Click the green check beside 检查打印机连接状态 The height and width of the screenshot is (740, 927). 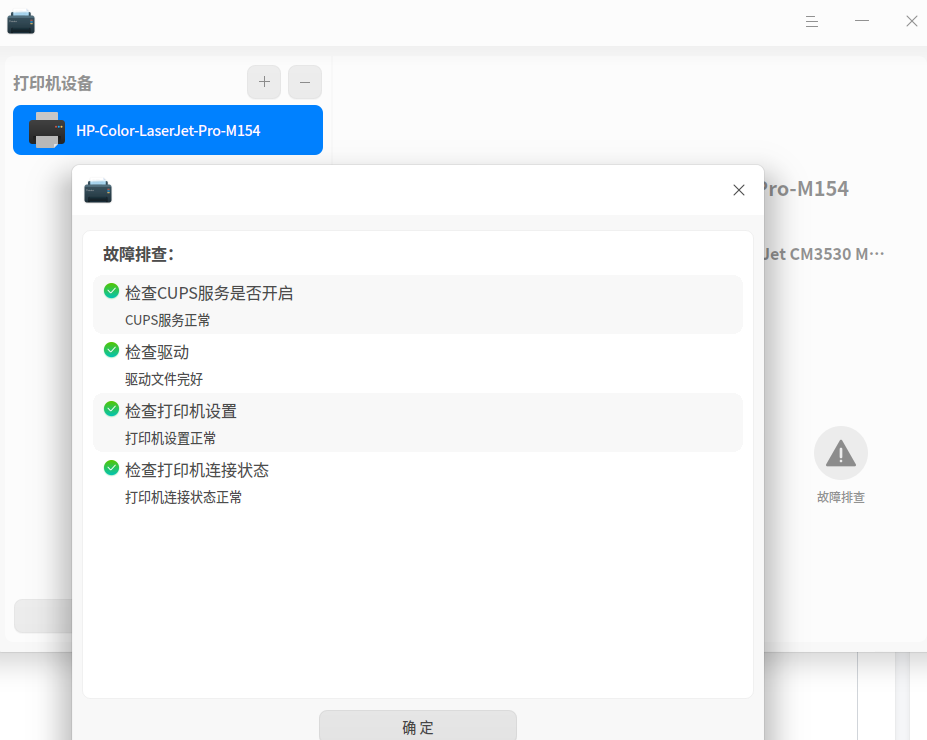111,468
